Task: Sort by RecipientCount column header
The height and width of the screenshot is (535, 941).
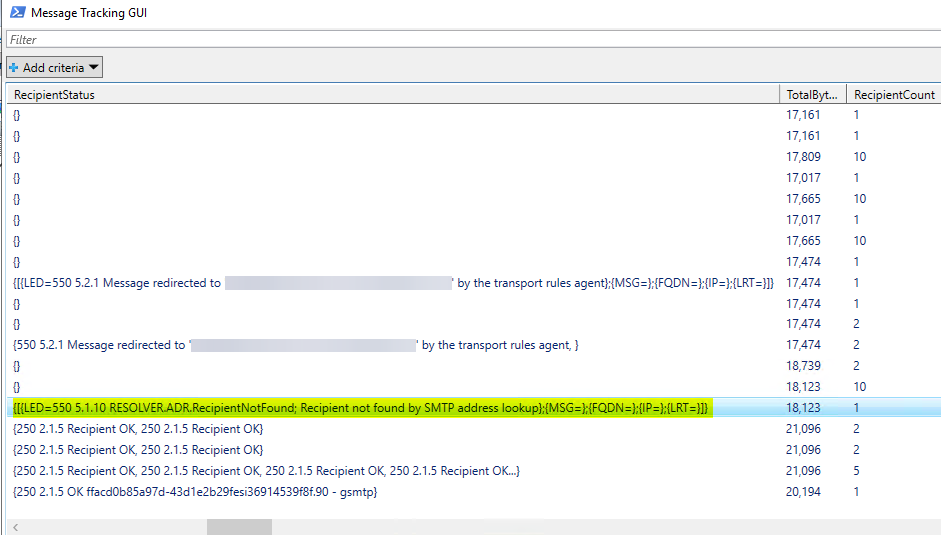Action: 893,95
